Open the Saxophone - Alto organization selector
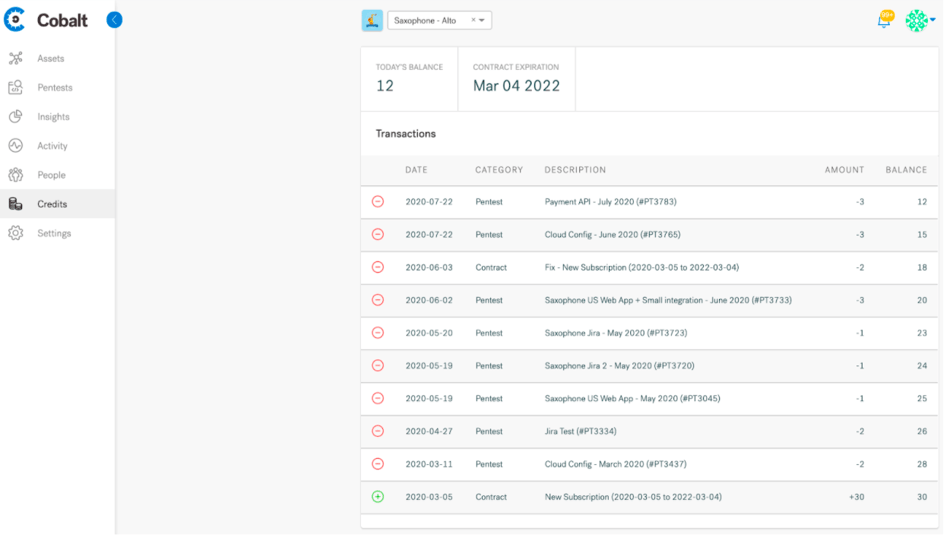 tap(439, 20)
